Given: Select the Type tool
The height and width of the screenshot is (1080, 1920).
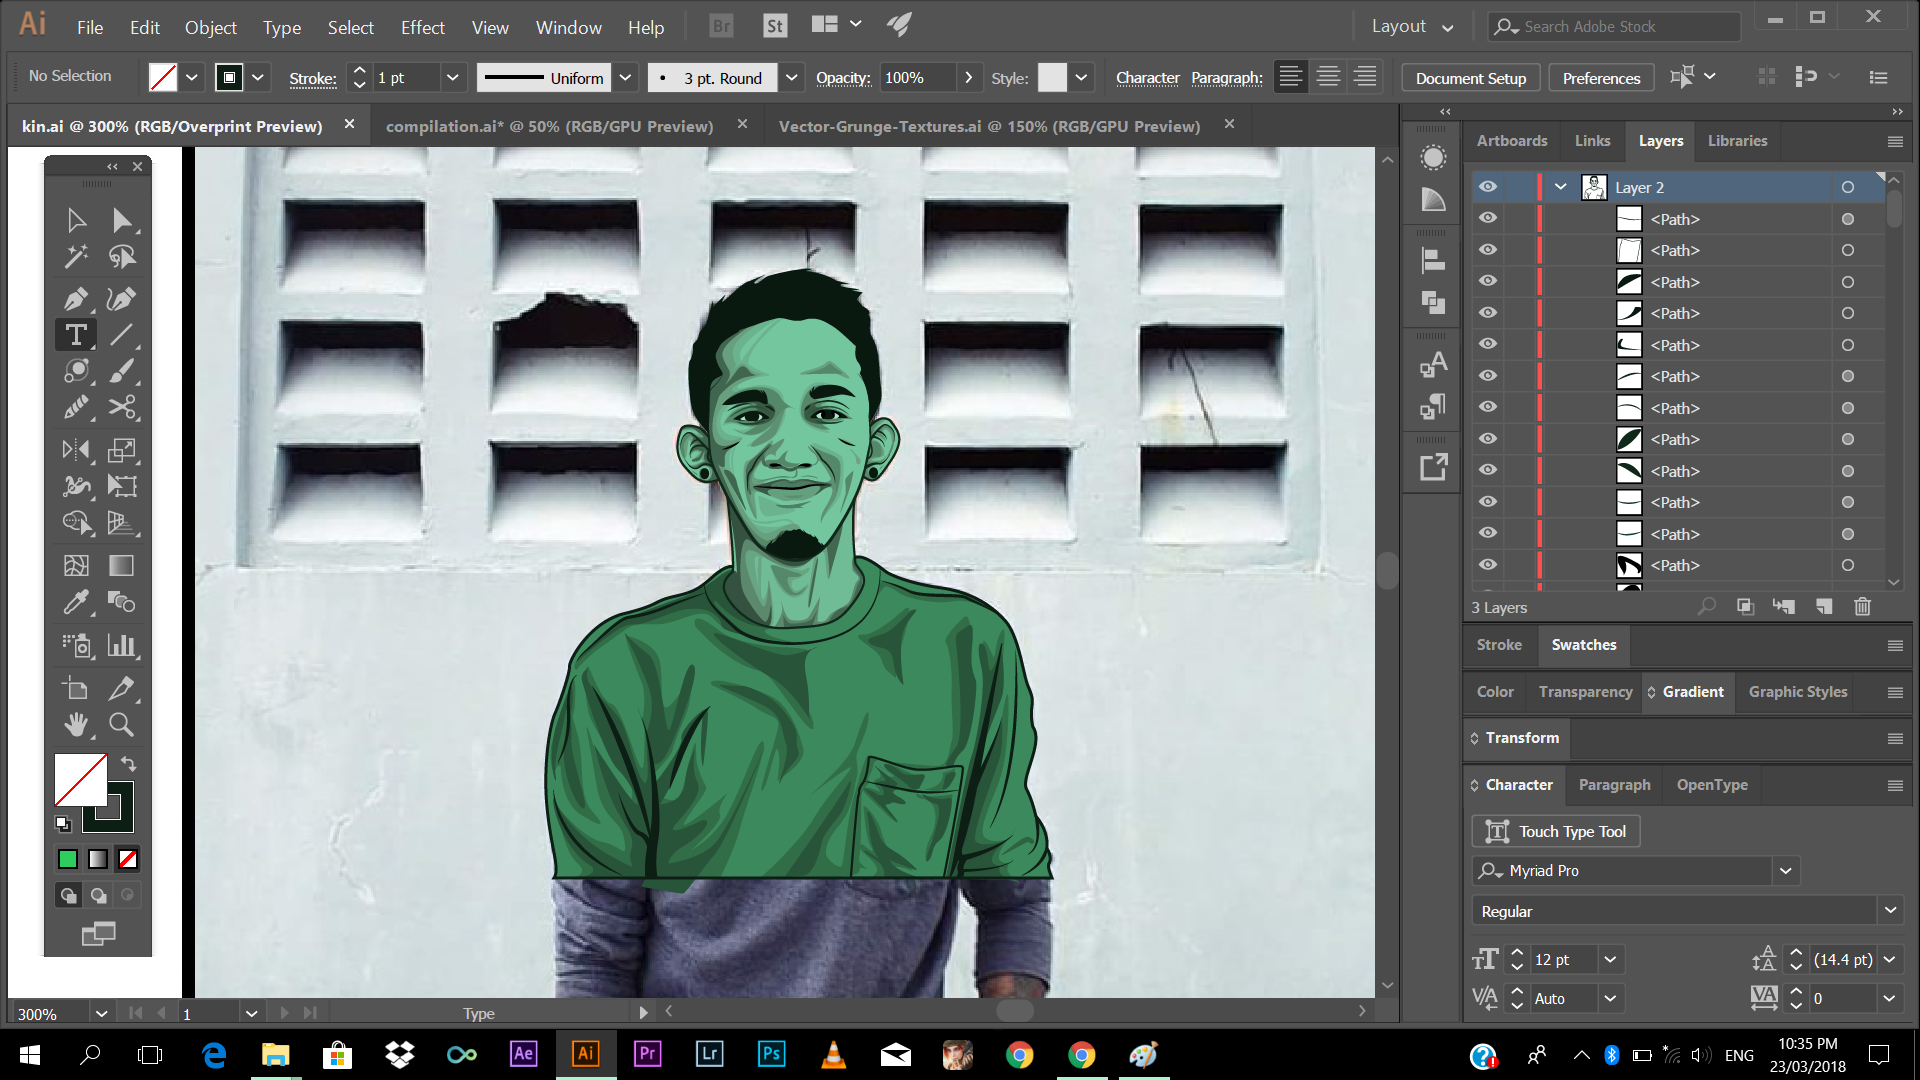Looking at the screenshot, I should point(76,335).
